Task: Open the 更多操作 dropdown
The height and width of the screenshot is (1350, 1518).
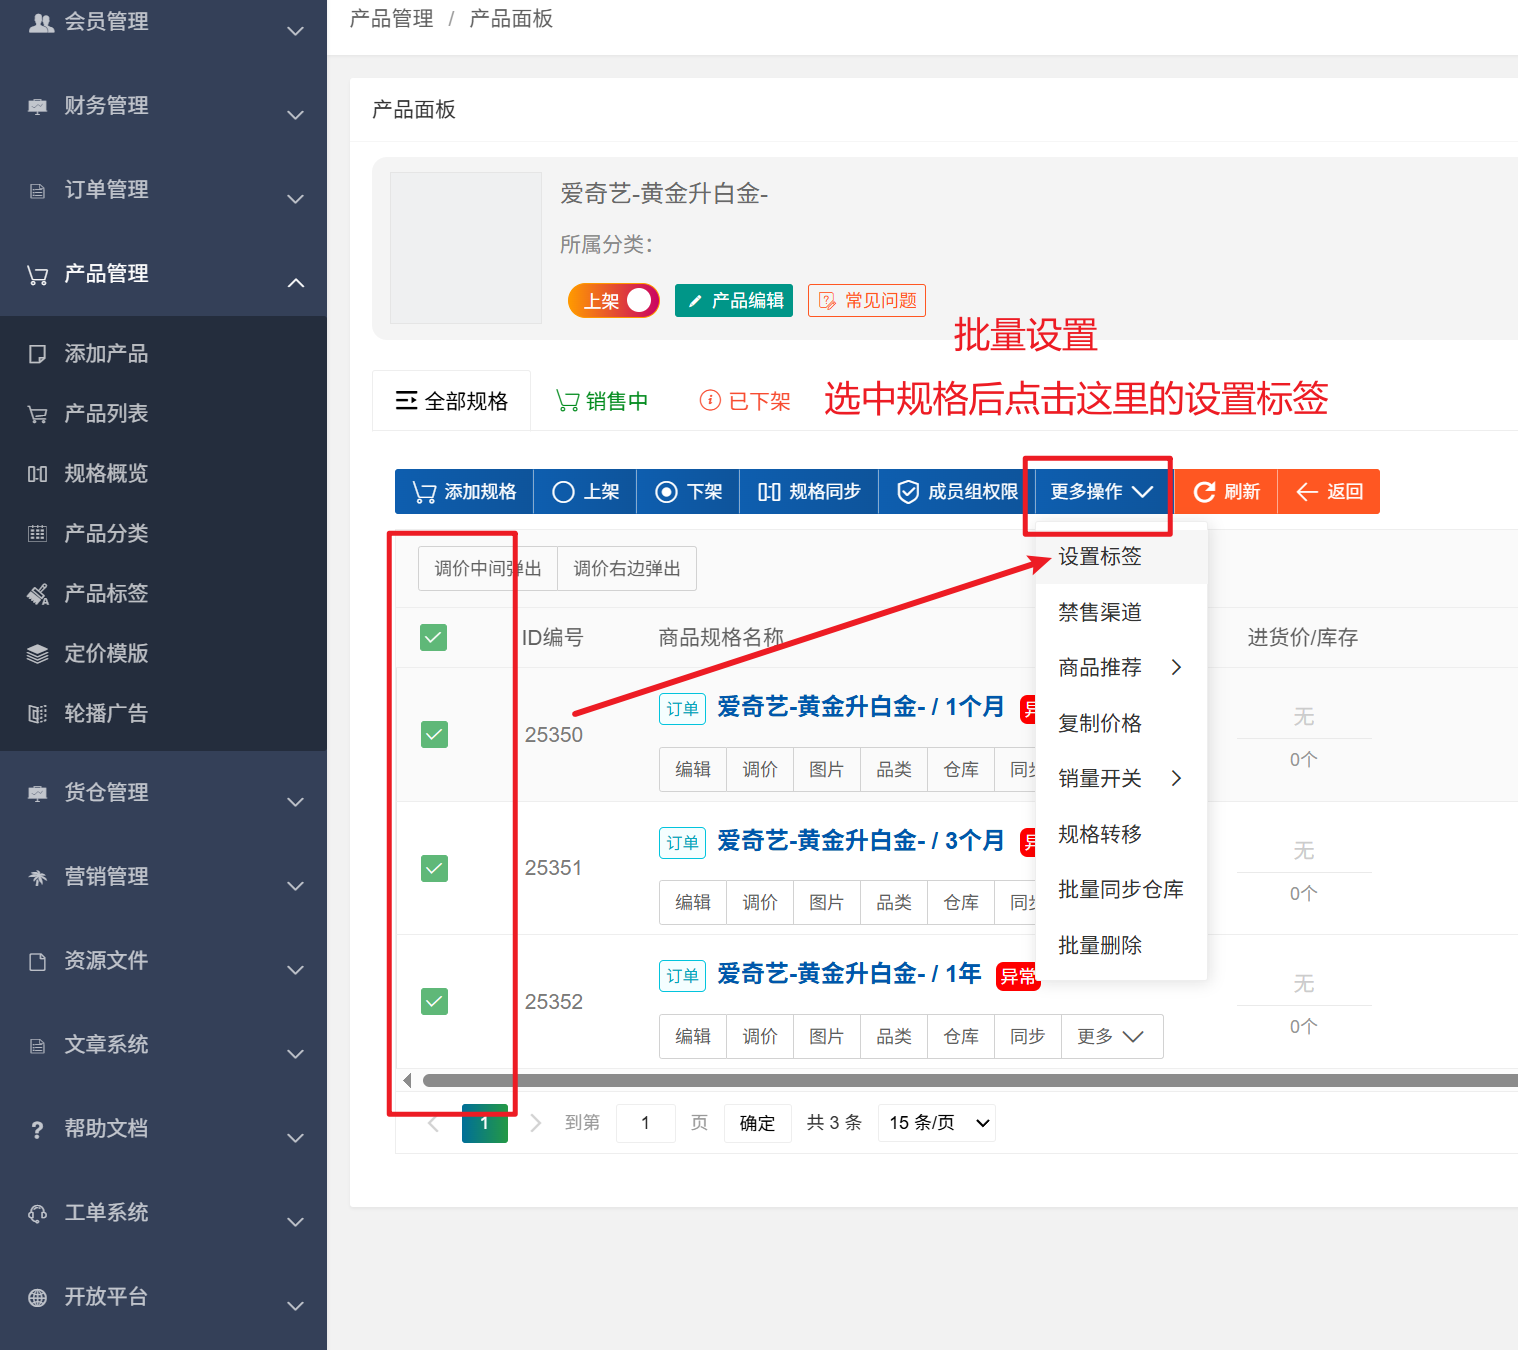Action: pos(1100,492)
